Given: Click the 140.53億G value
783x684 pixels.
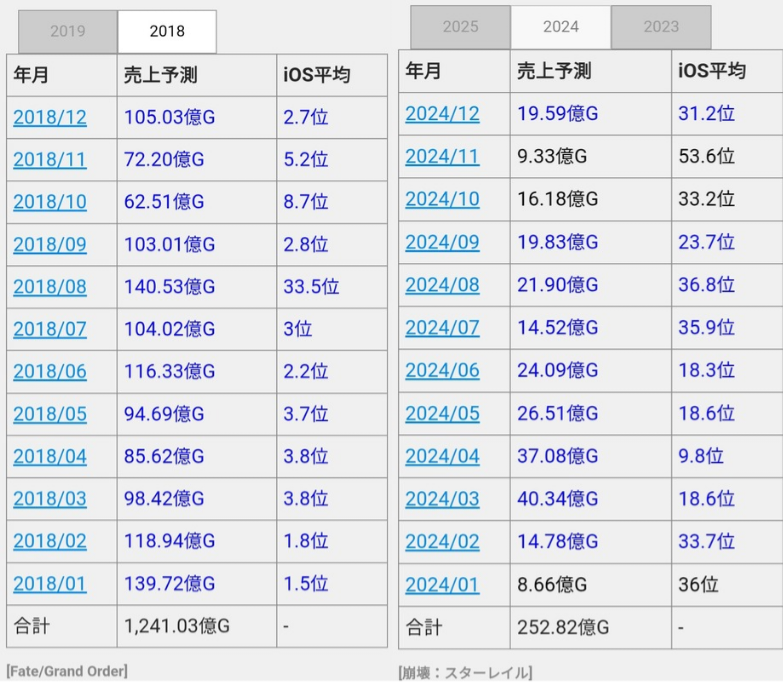Looking at the screenshot, I should pyautogui.click(x=169, y=287).
